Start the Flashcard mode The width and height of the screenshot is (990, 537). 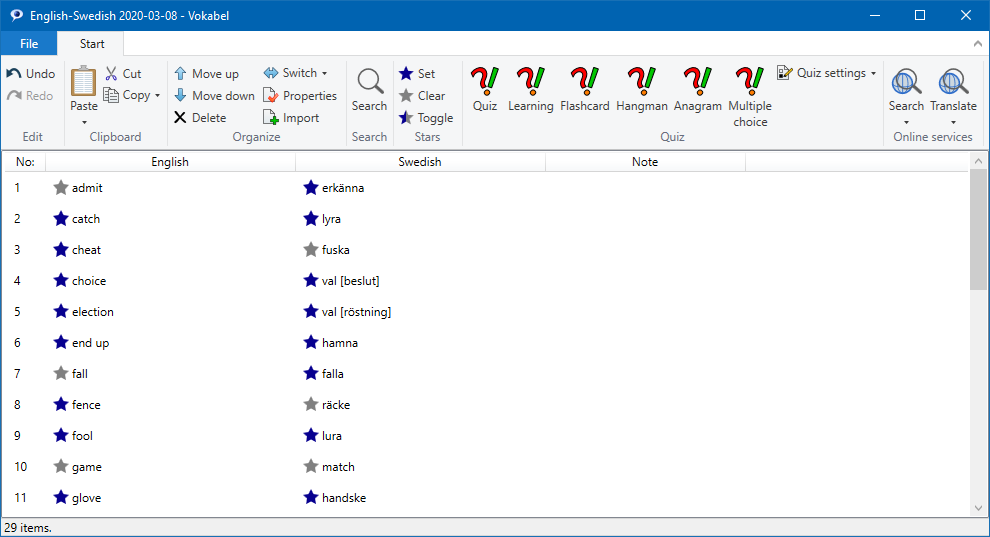pos(585,90)
